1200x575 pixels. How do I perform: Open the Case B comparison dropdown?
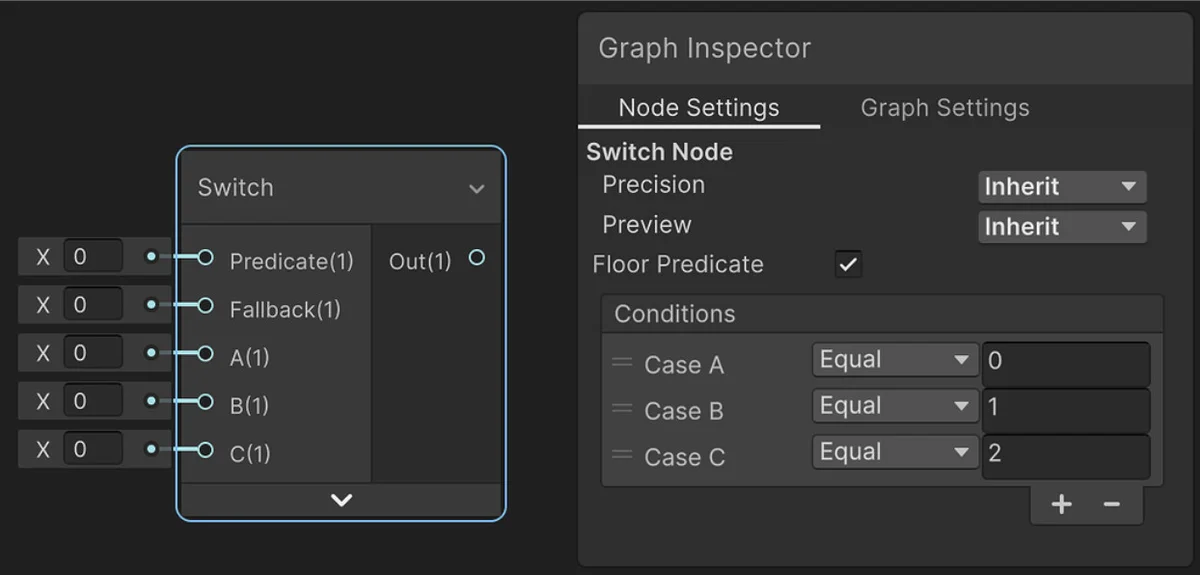pos(894,406)
